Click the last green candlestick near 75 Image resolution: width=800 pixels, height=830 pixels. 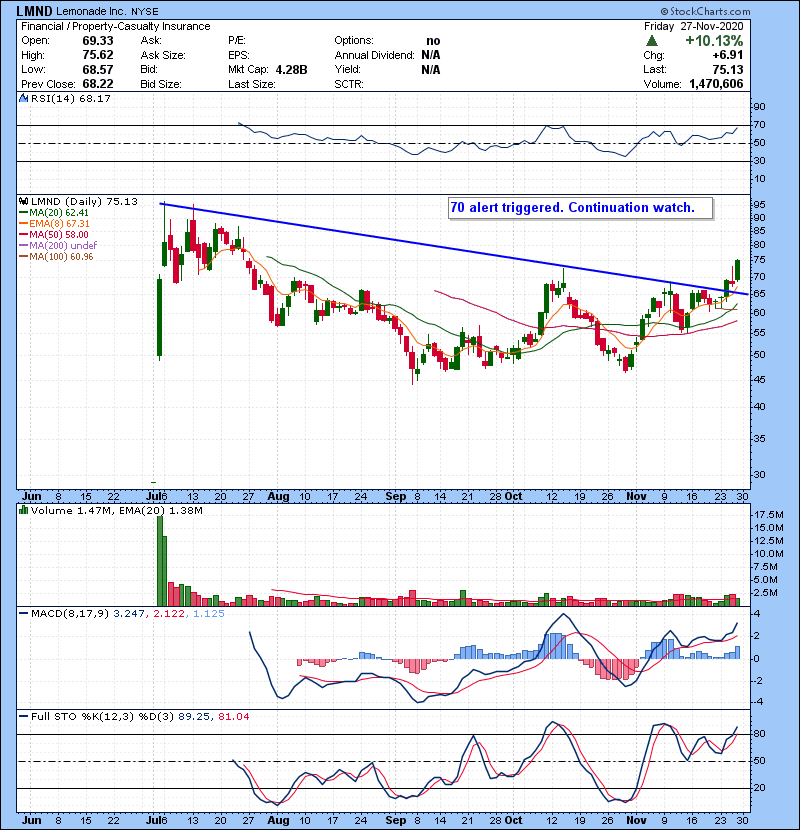pos(738,270)
